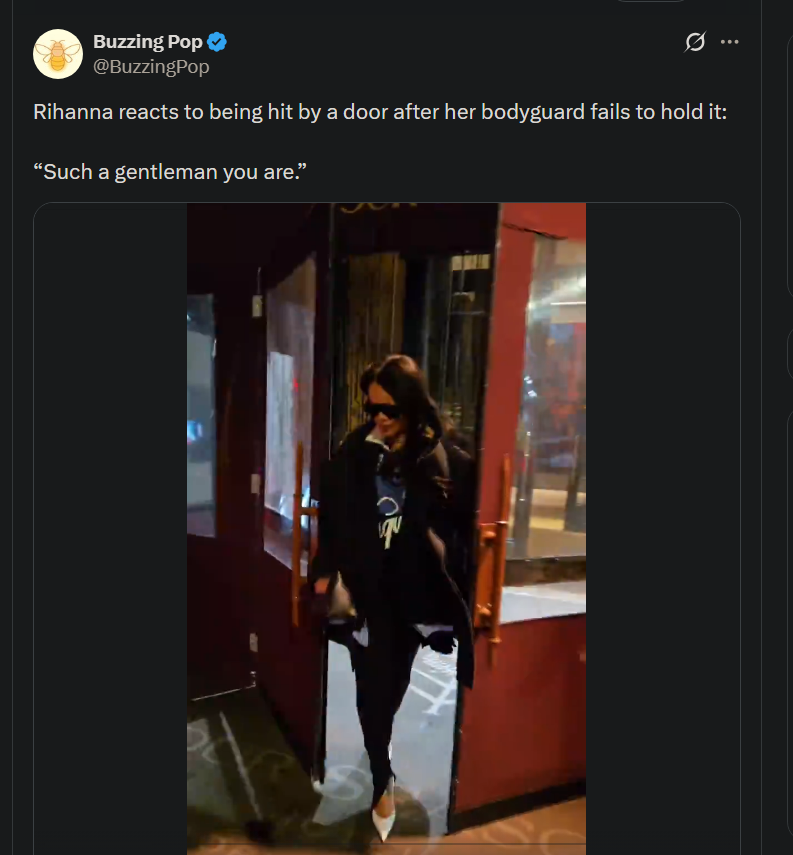
Task: Click the word "gentleman" in the quote
Action: click(x=185, y=171)
